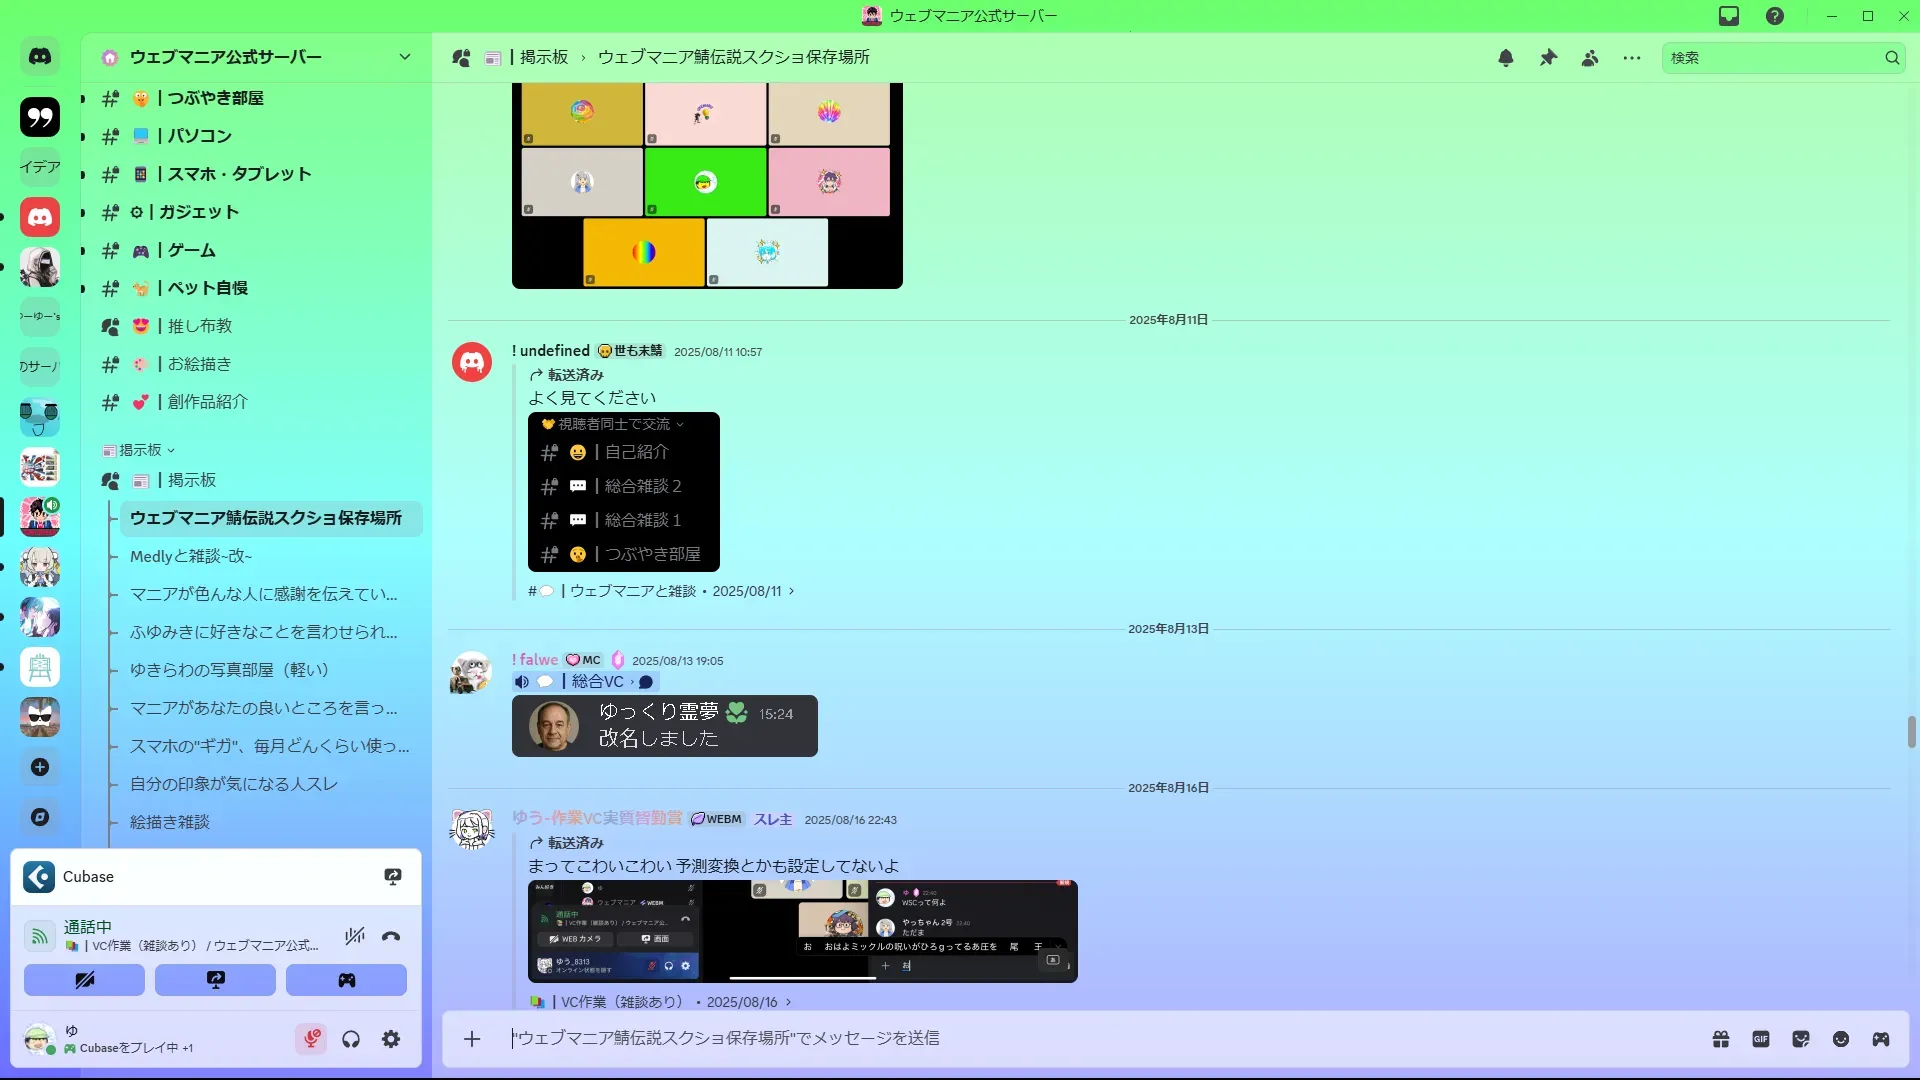Open Discord direct messages home

[x=40, y=57]
